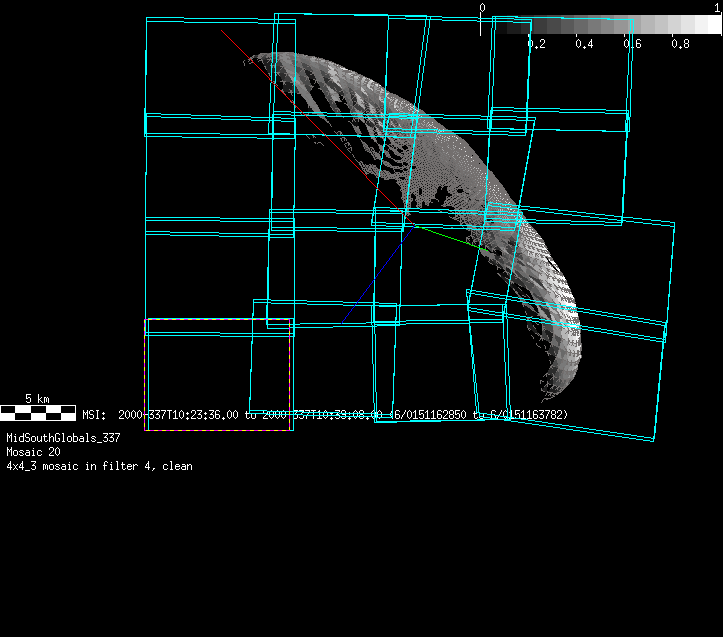Click the 0 label above grayscale bar
723x637 pixels.
[482, 8]
